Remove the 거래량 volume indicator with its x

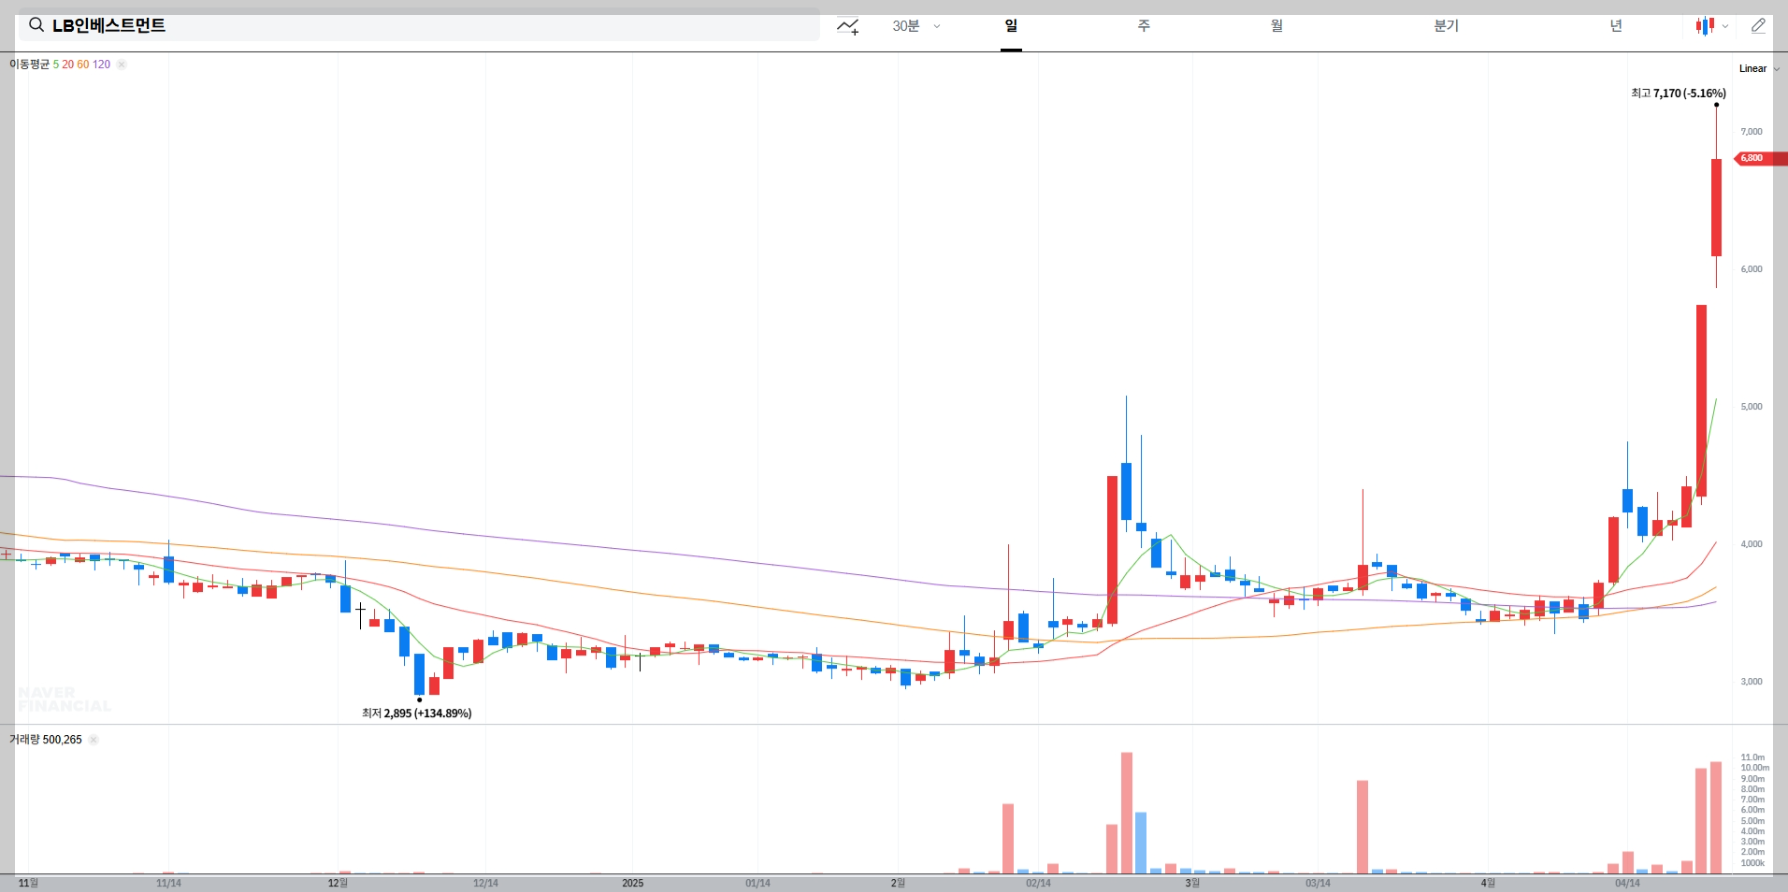[x=93, y=740]
